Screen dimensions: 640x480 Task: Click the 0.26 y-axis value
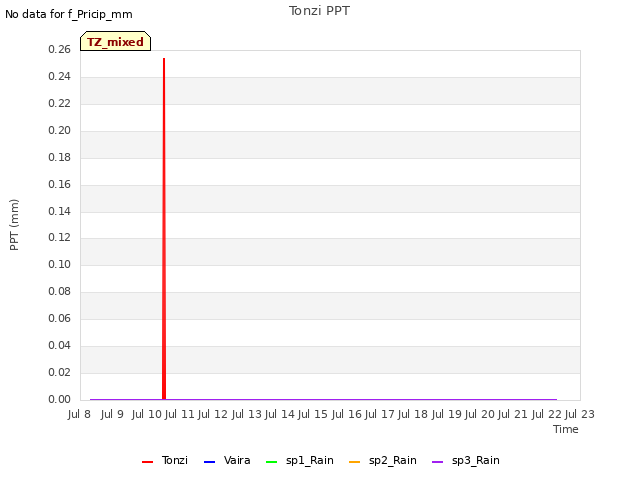pyautogui.click(x=60, y=49)
